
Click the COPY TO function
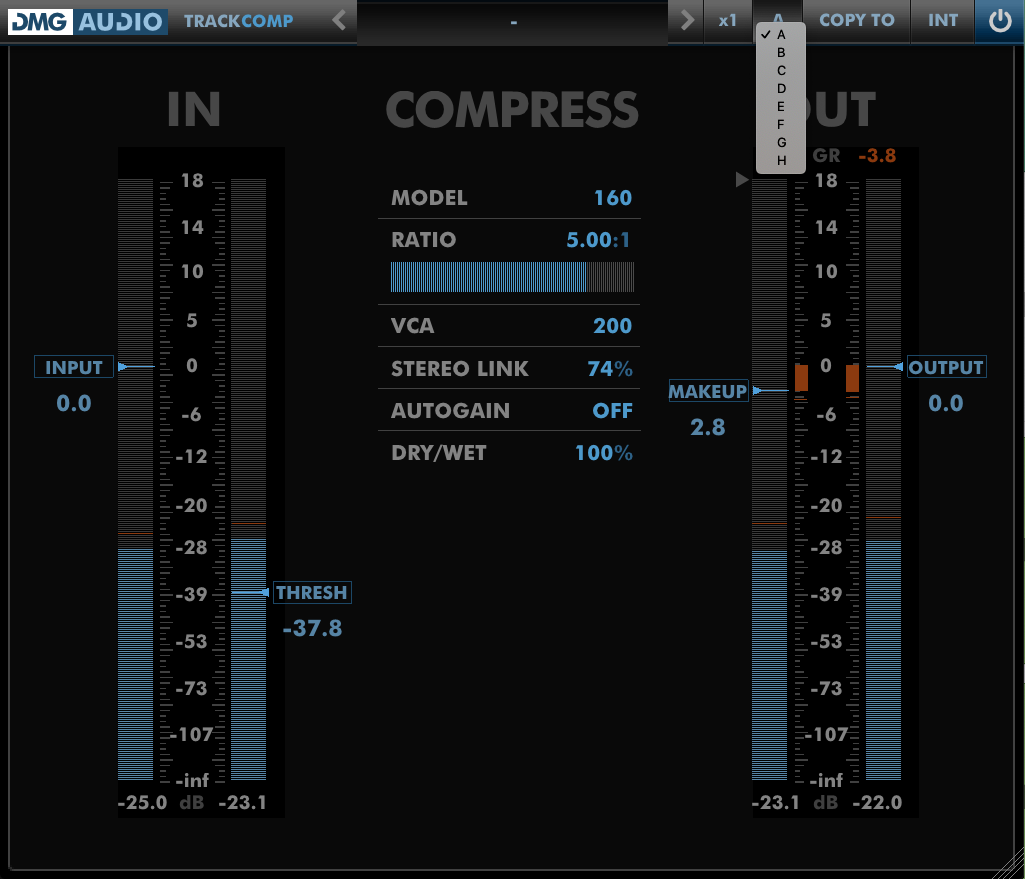pyautogui.click(x=855, y=21)
